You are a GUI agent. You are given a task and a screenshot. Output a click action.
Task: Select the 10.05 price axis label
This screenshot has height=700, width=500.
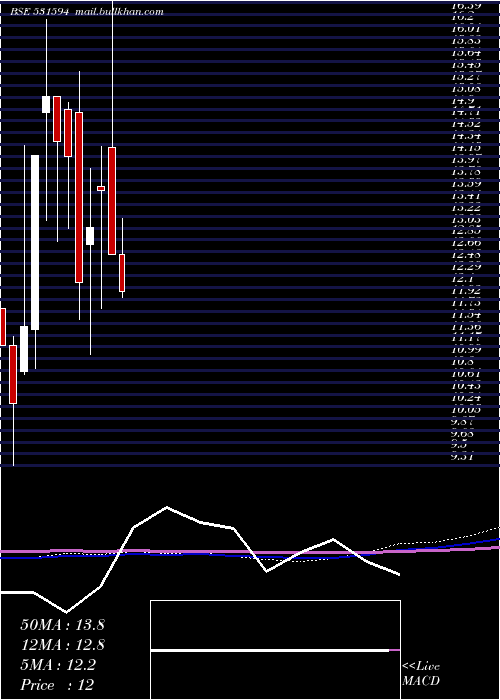pyautogui.click(x=467, y=410)
